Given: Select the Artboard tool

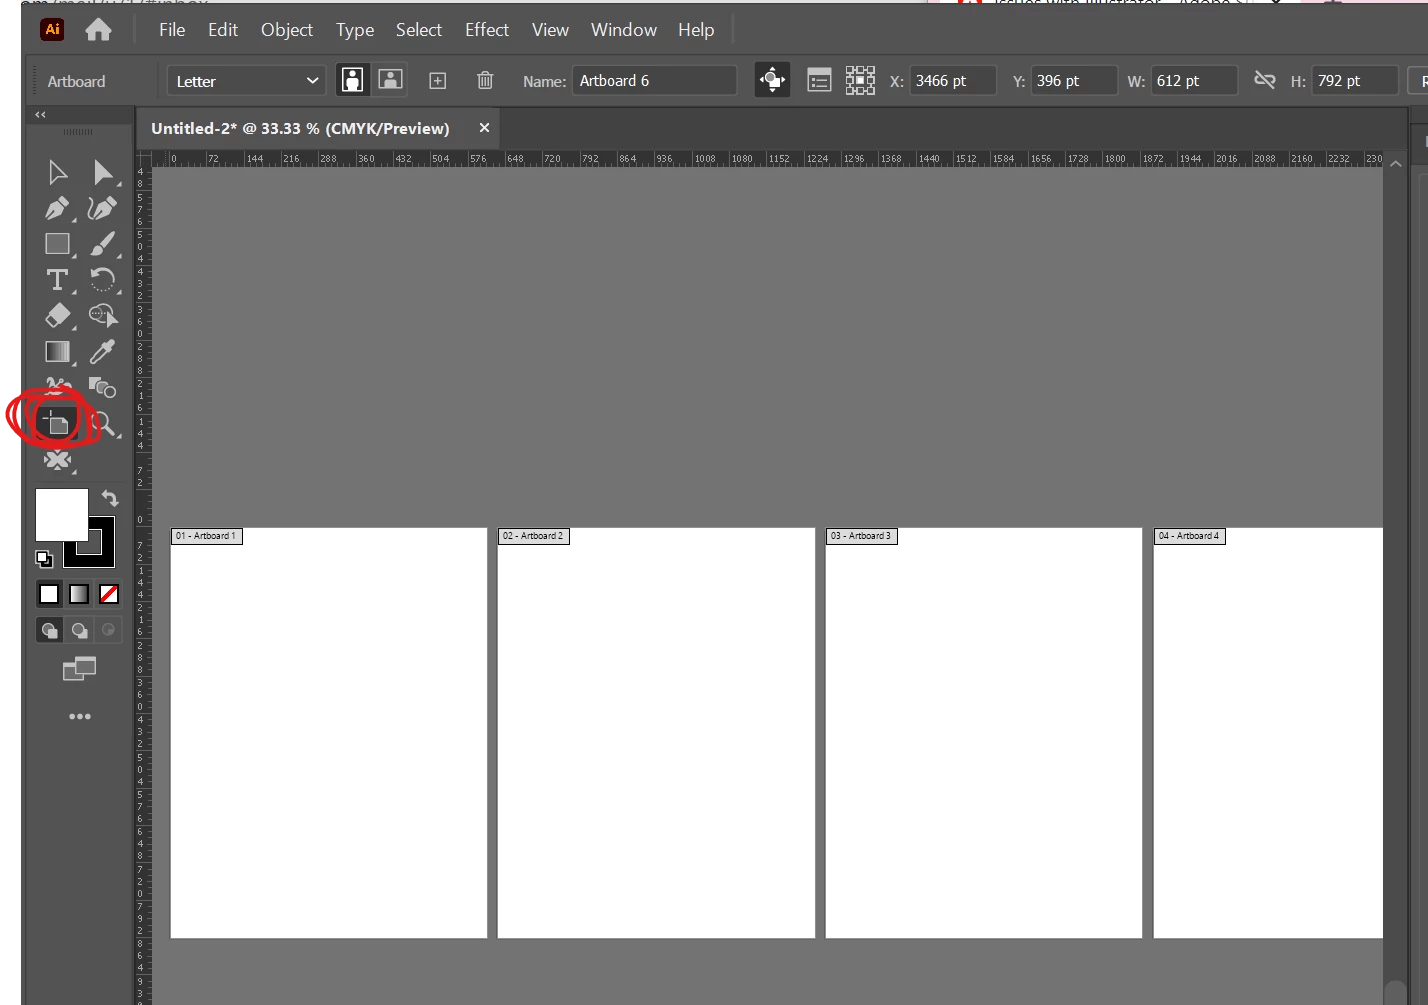Looking at the screenshot, I should (x=57, y=423).
